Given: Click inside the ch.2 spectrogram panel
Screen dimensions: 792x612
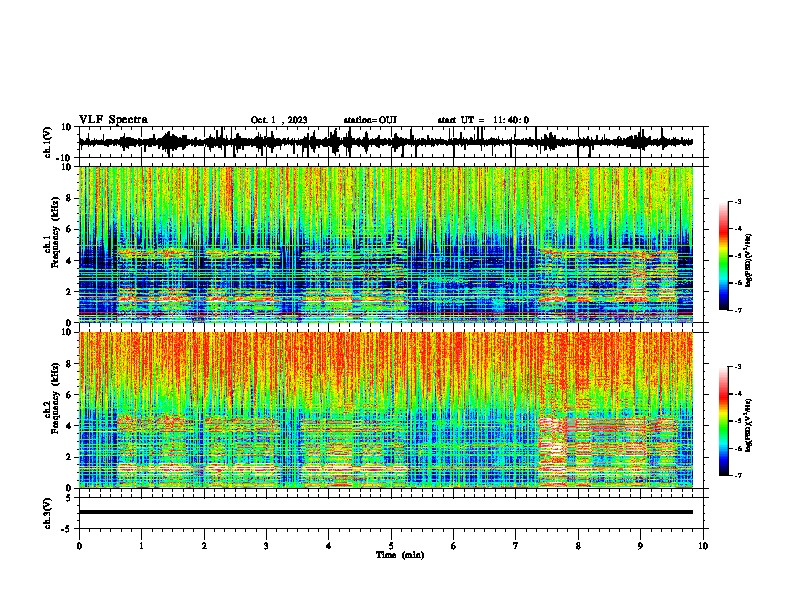Looking at the screenshot, I should pos(386,410).
